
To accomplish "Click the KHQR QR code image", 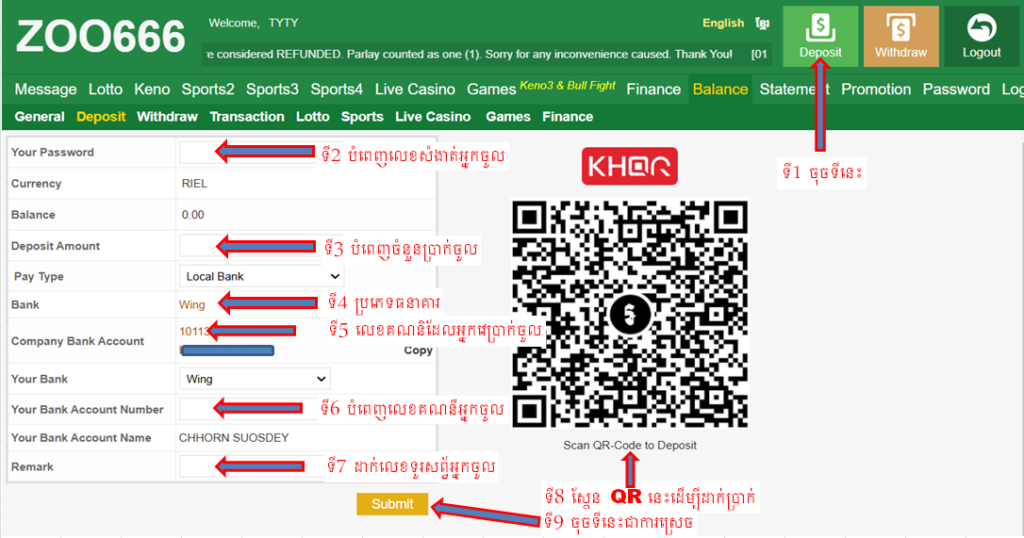I will click(x=630, y=315).
